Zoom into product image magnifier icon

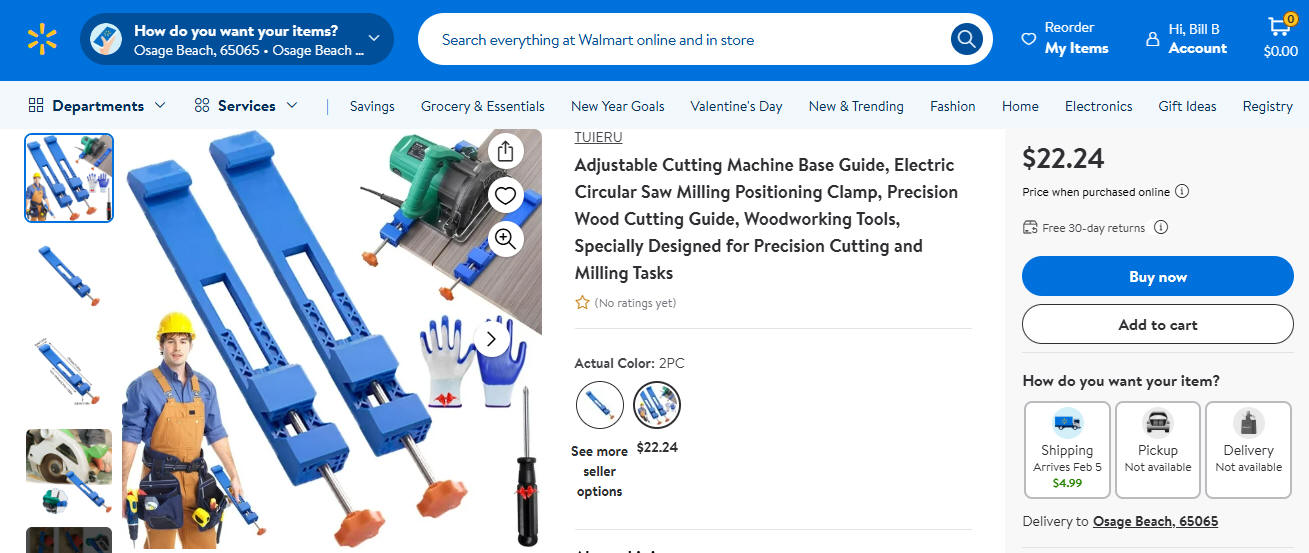click(x=505, y=239)
